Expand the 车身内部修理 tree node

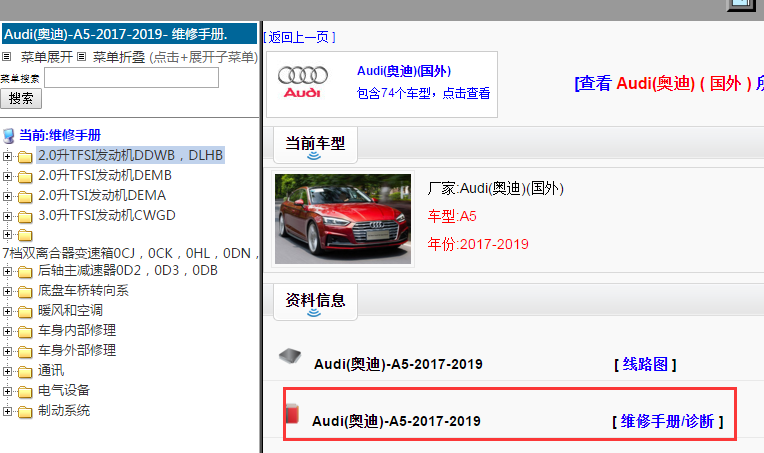pyautogui.click(x=7, y=331)
